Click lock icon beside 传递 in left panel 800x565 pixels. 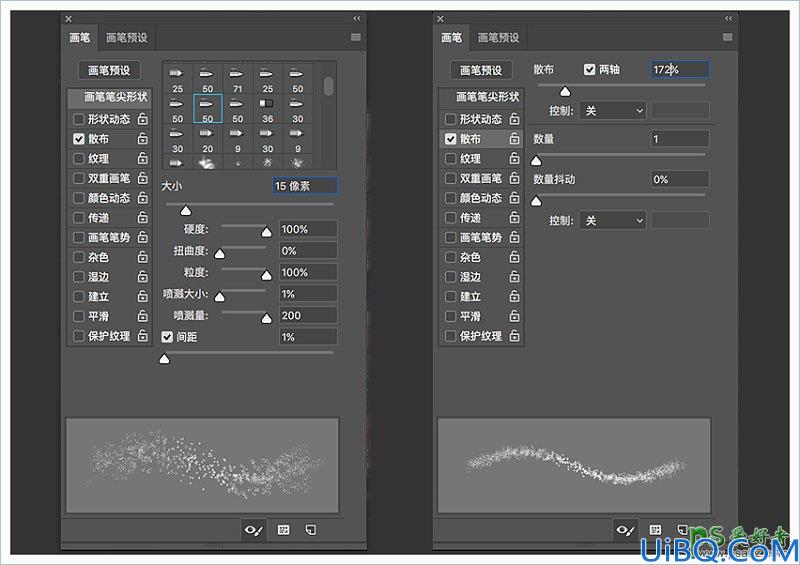pyautogui.click(x=143, y=217)
